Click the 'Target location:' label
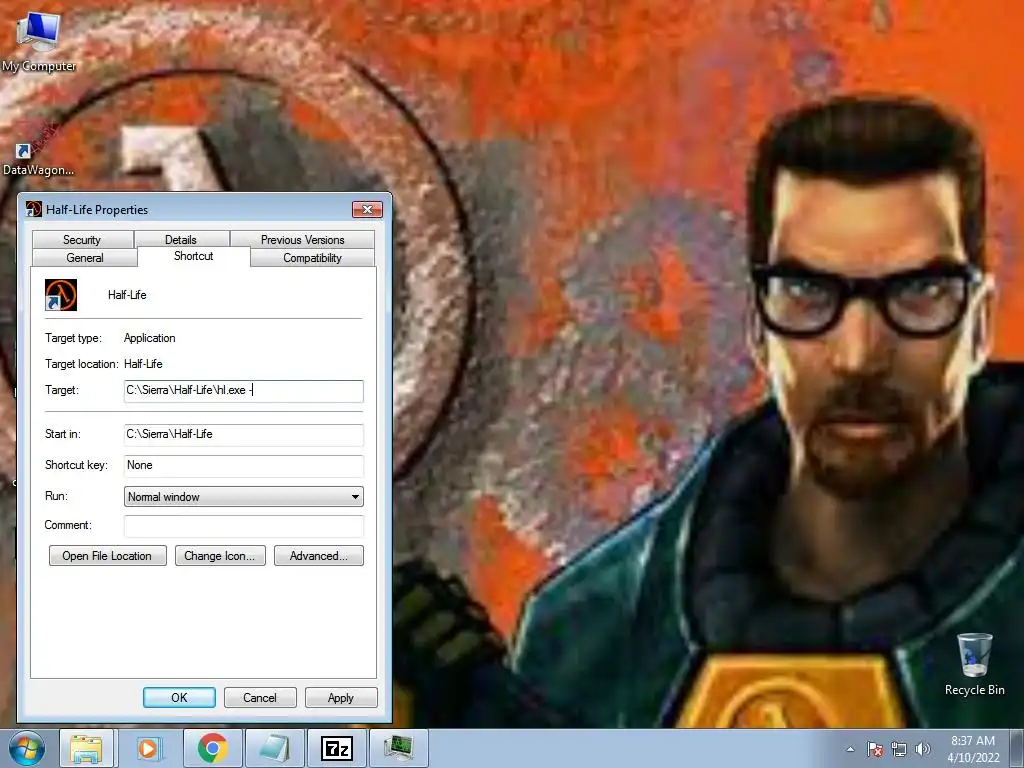The width and height of the screenshot is (1024, 768). click(x=82, y=364)
